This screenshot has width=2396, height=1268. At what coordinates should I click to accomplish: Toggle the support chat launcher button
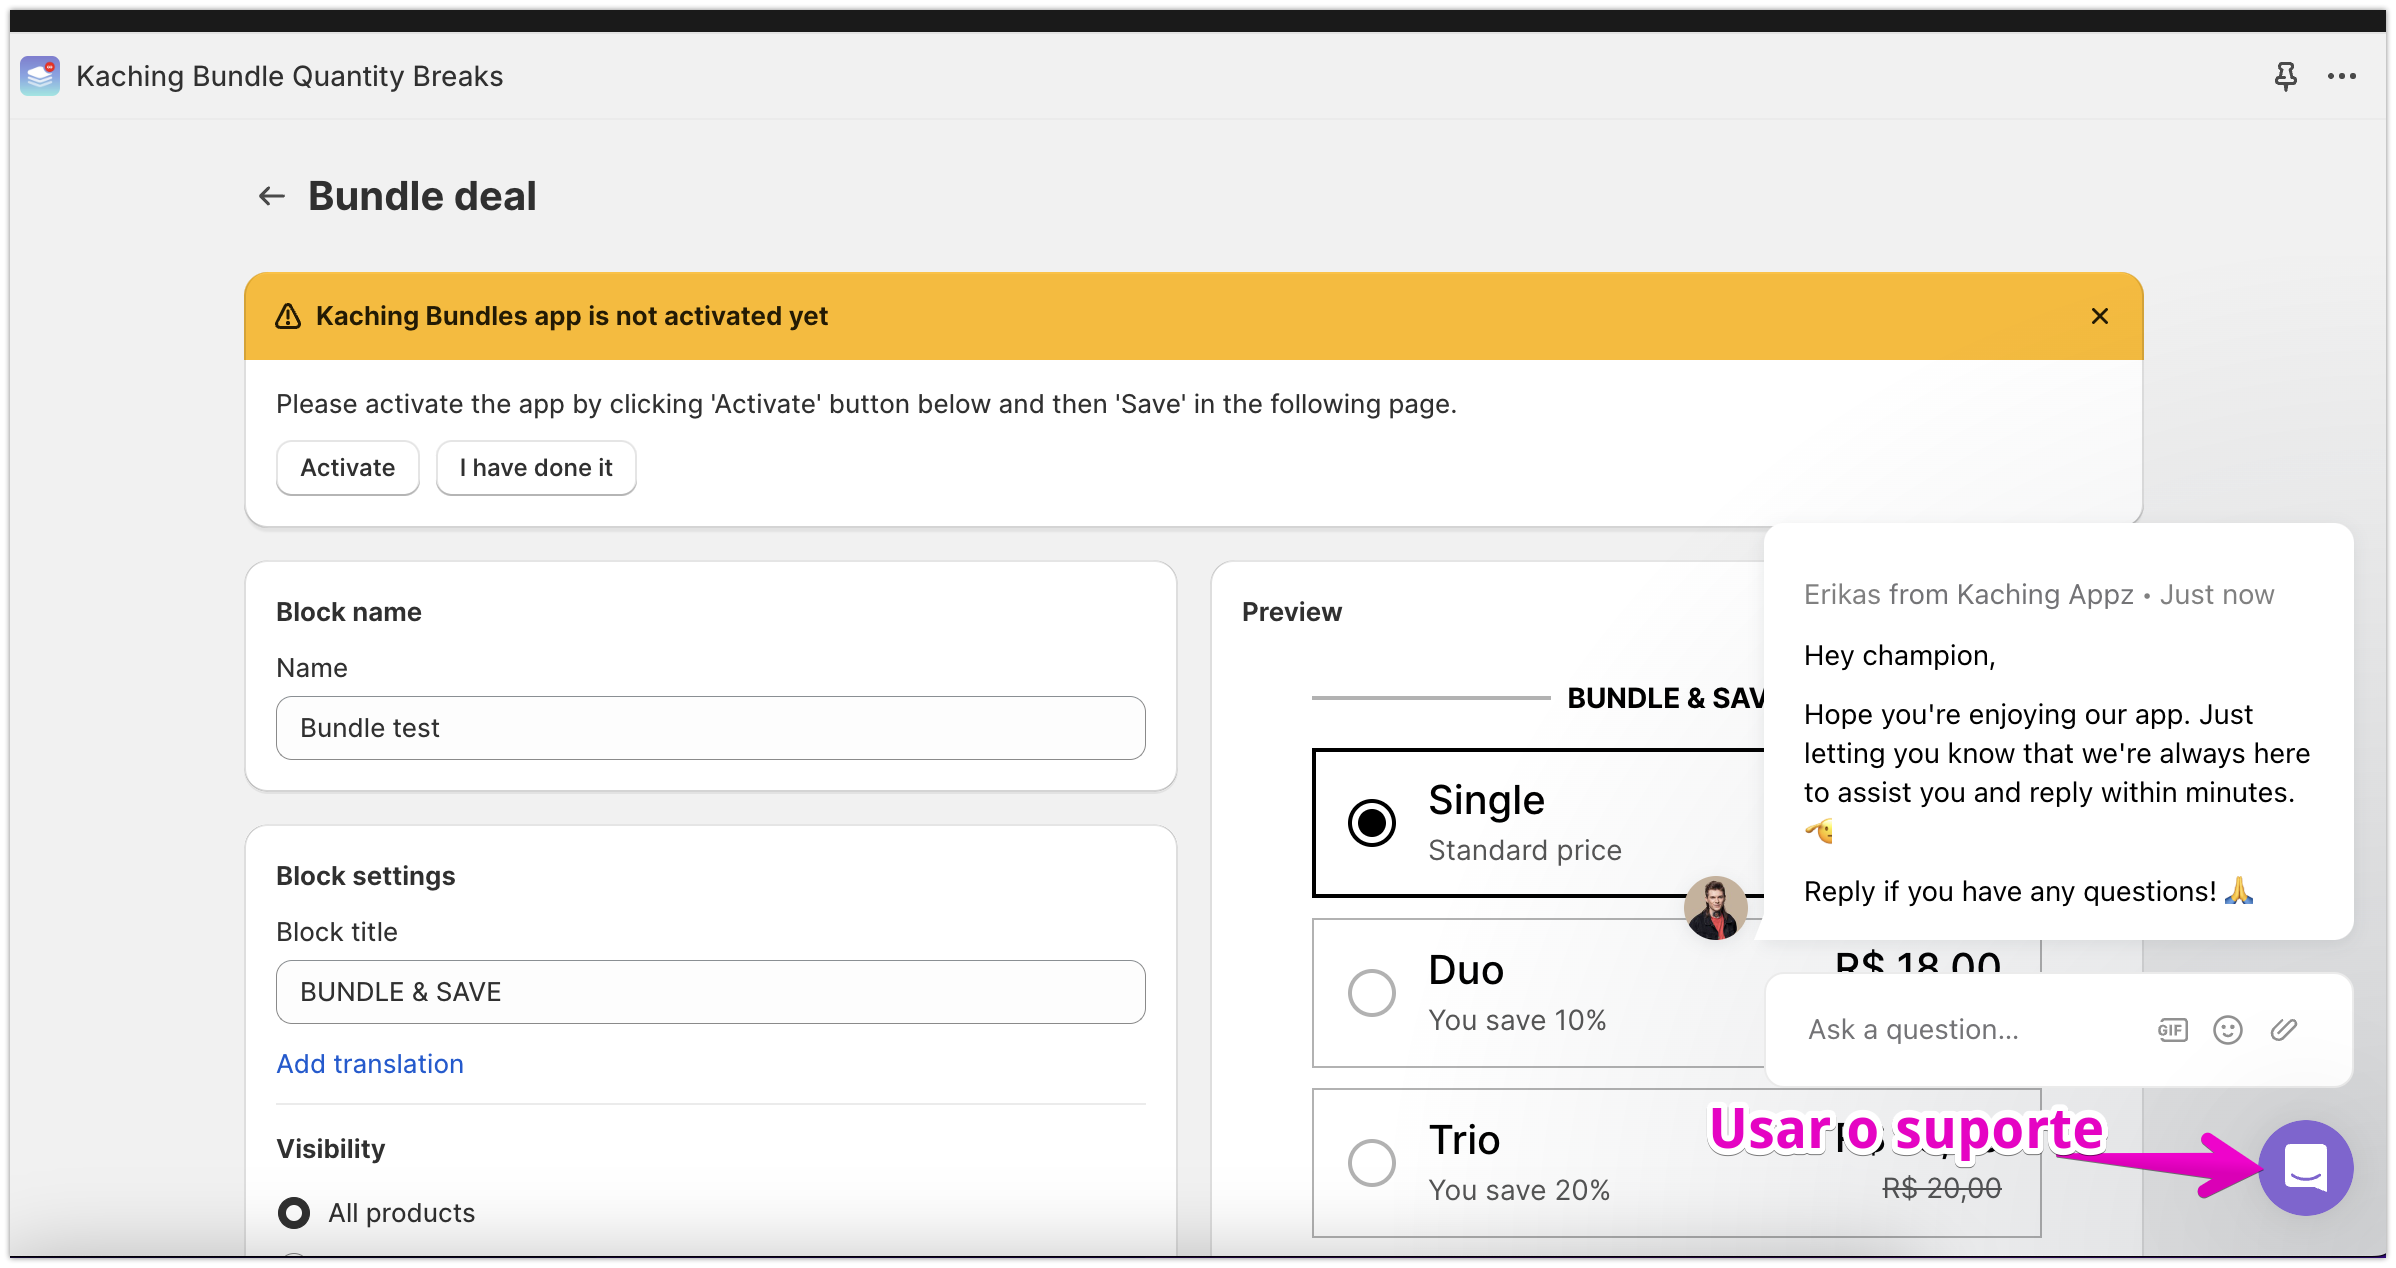pos(2306,1168)
